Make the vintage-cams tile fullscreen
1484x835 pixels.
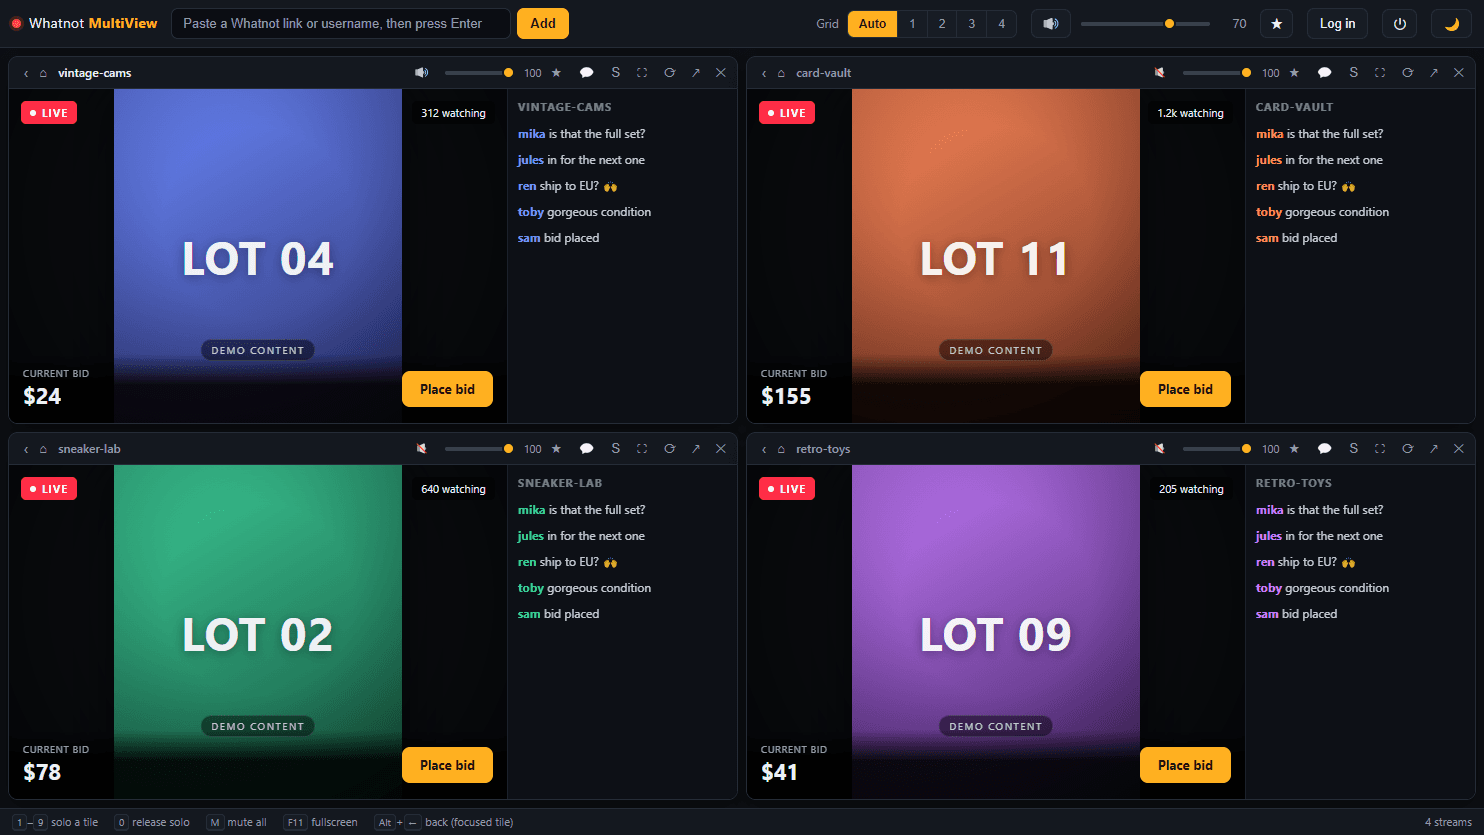[642, 73]
